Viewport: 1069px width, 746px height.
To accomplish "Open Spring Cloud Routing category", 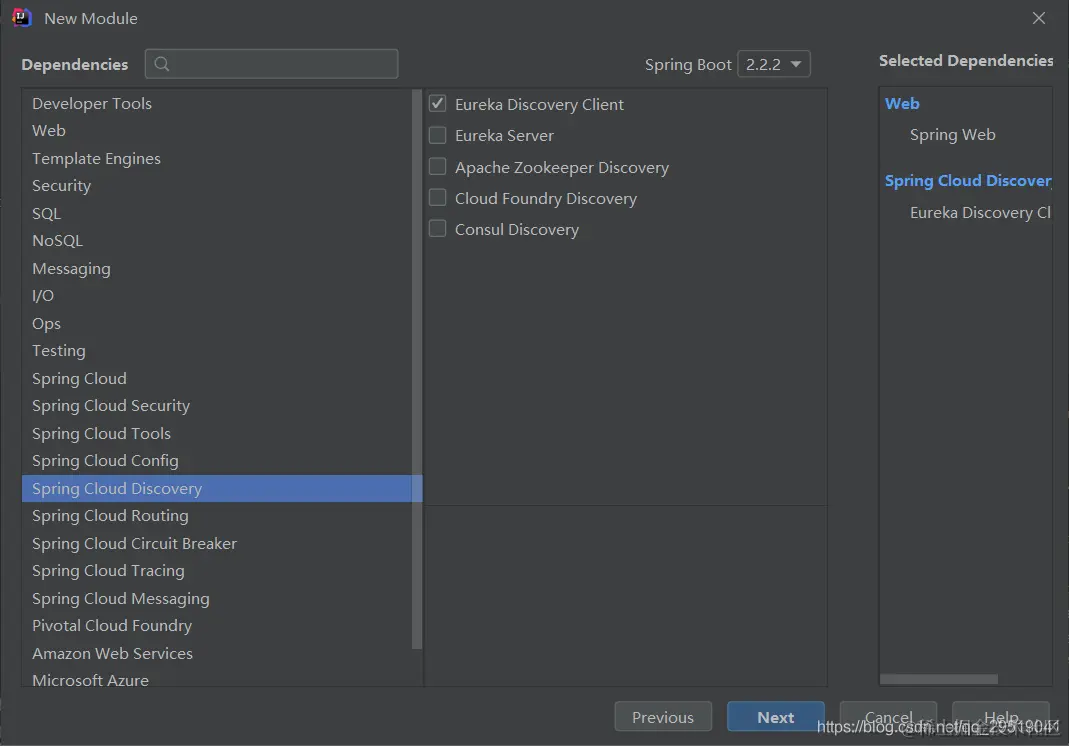I will tap(217, 516).
